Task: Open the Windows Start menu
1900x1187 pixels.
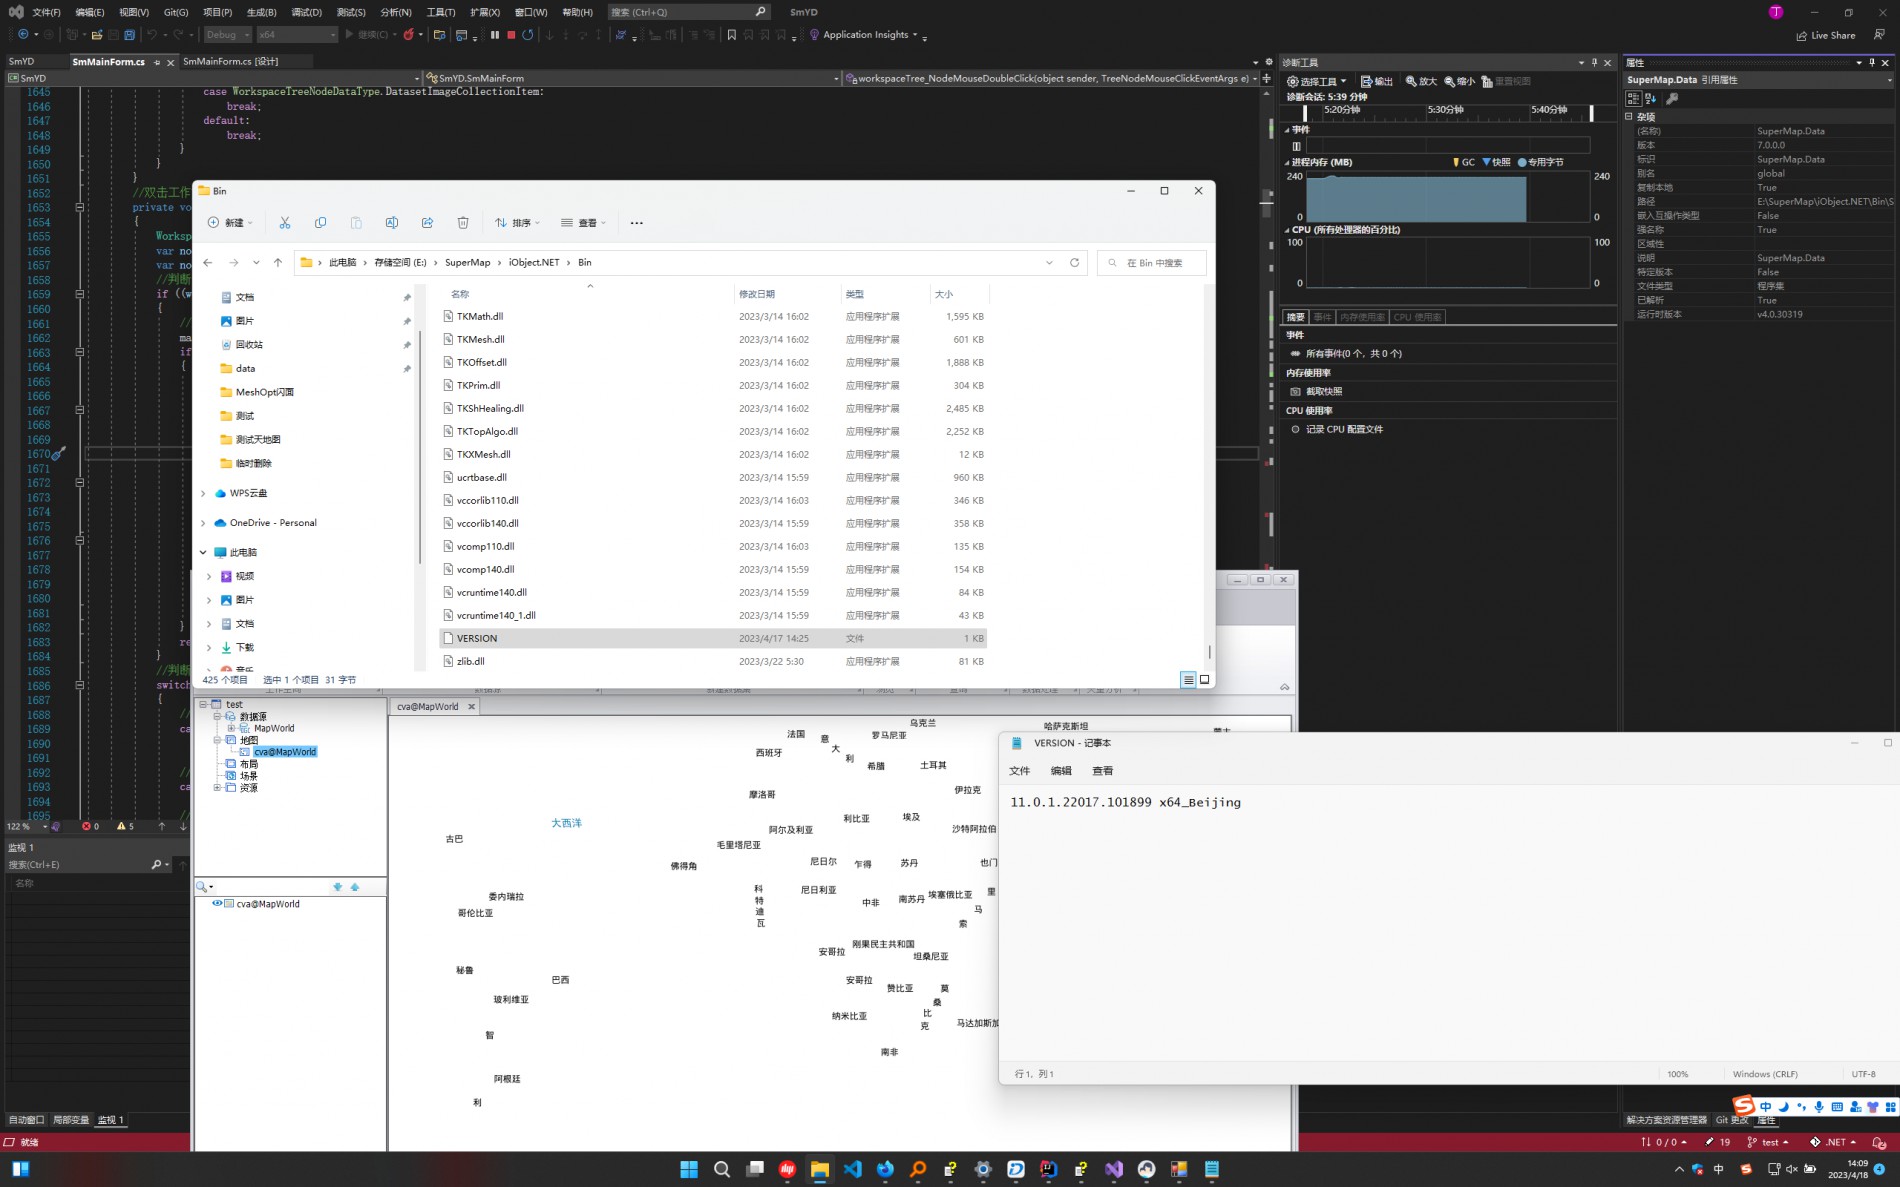Action: tap(689, 1169)
